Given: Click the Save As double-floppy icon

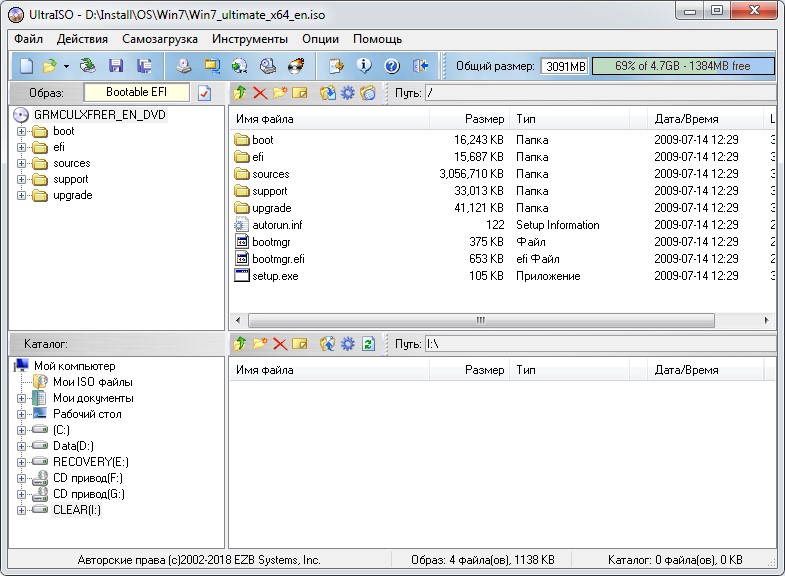Looking at the screenshot, I should pos(145,66).
